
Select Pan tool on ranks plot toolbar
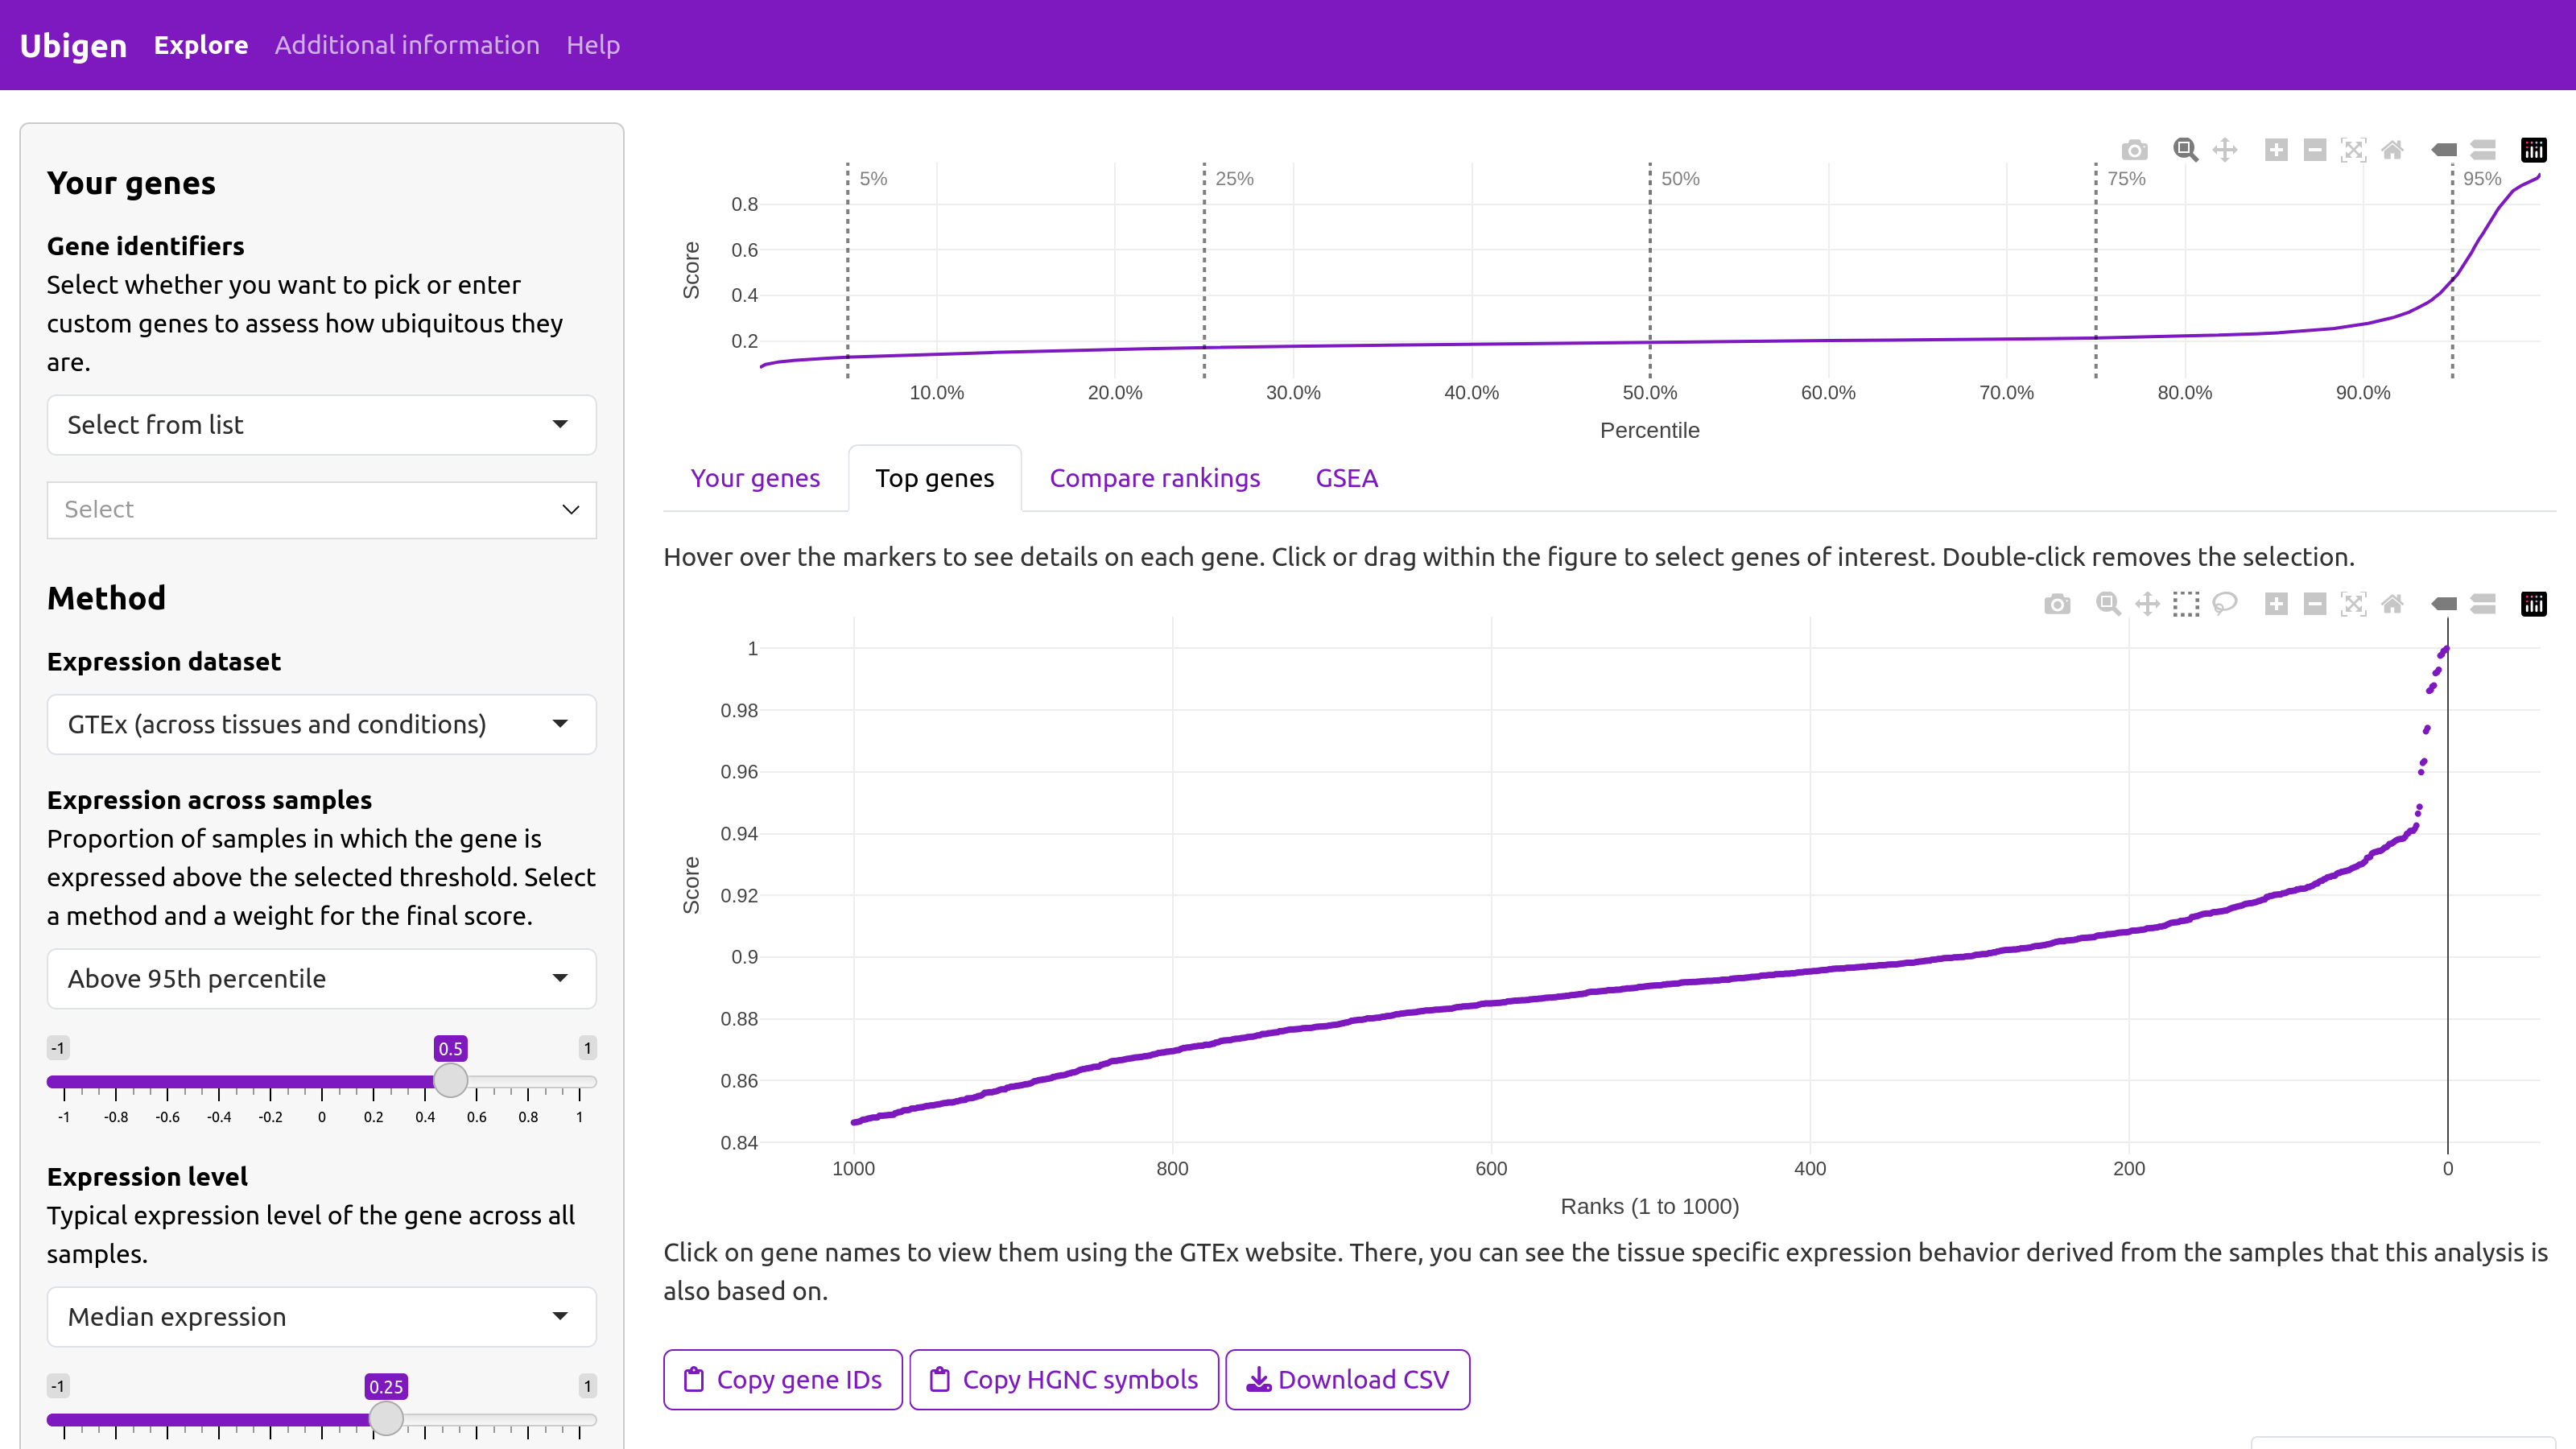click(x=2147, y=604)
